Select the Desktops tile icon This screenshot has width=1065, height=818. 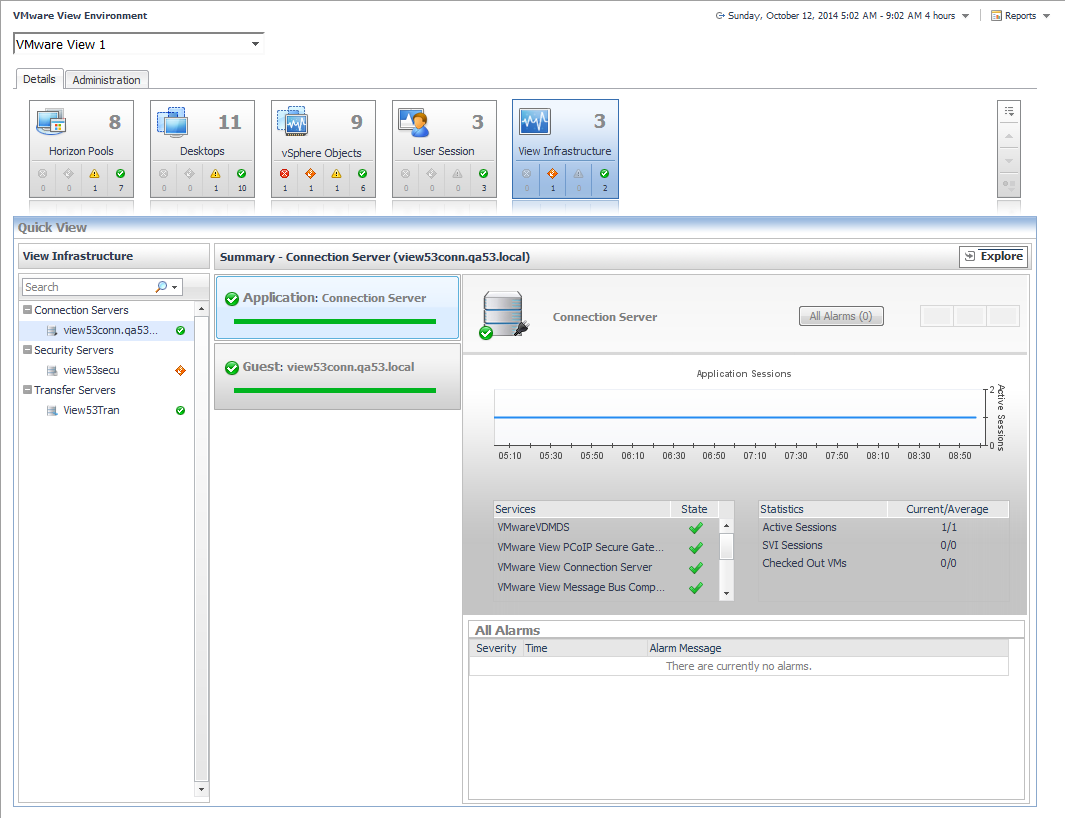(172, 122)
